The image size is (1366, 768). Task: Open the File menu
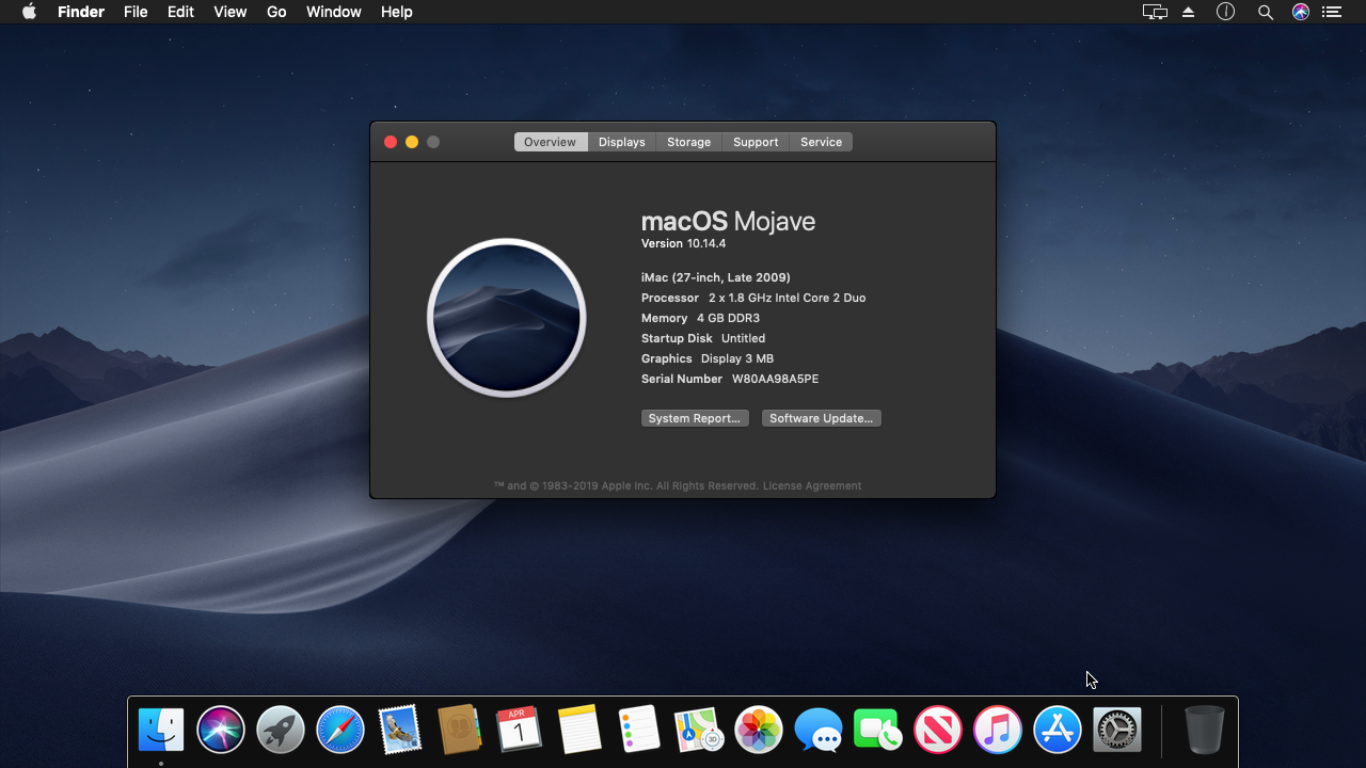tap(136, 12)
